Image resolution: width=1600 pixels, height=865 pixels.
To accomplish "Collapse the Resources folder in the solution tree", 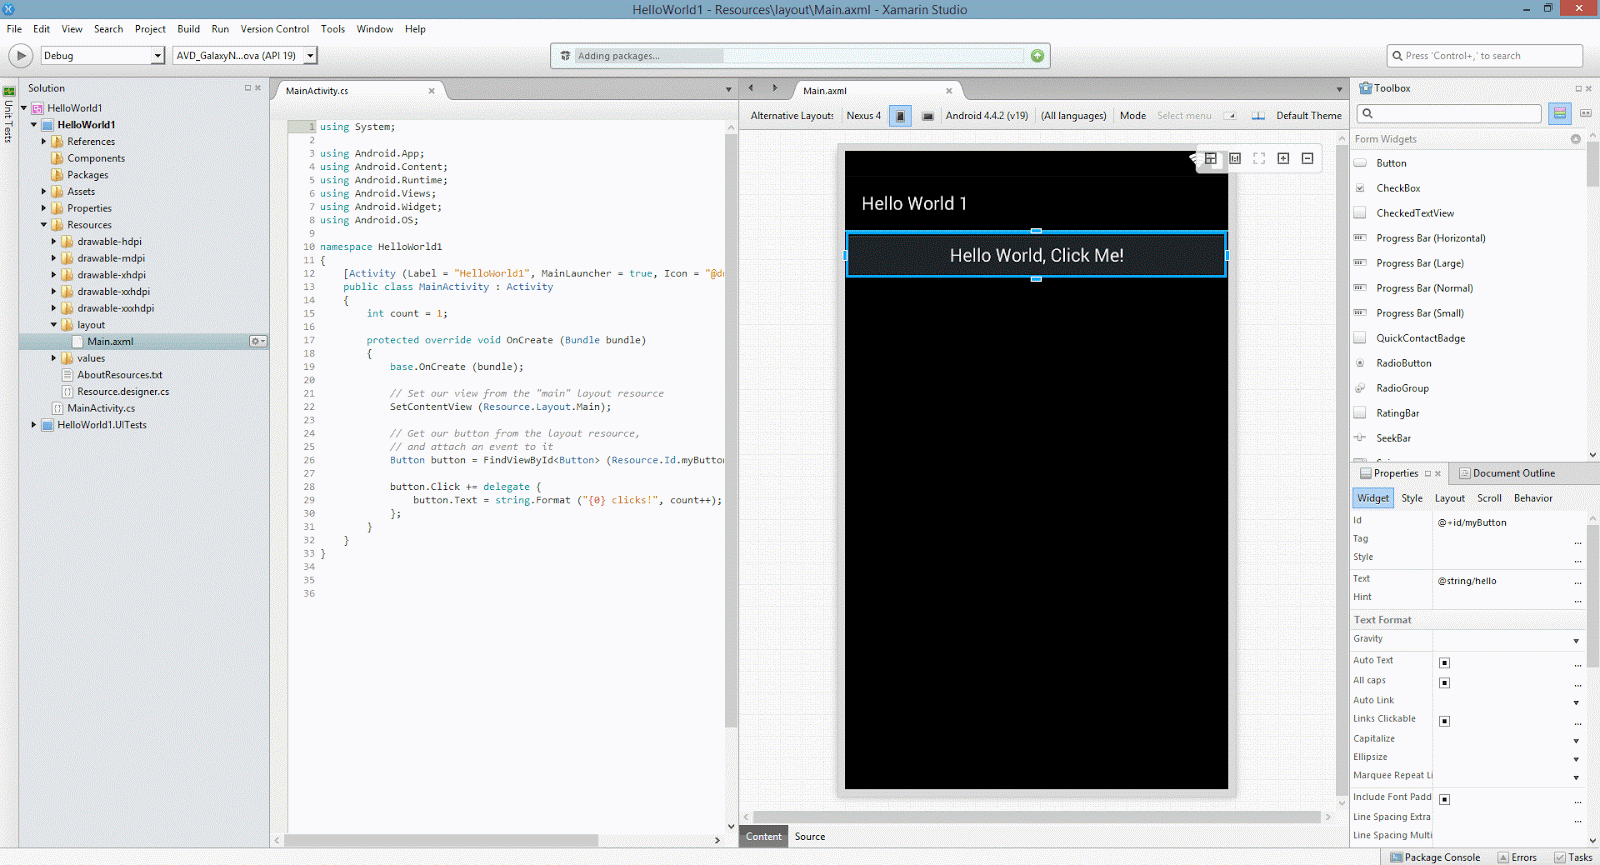I will point(43,225).
